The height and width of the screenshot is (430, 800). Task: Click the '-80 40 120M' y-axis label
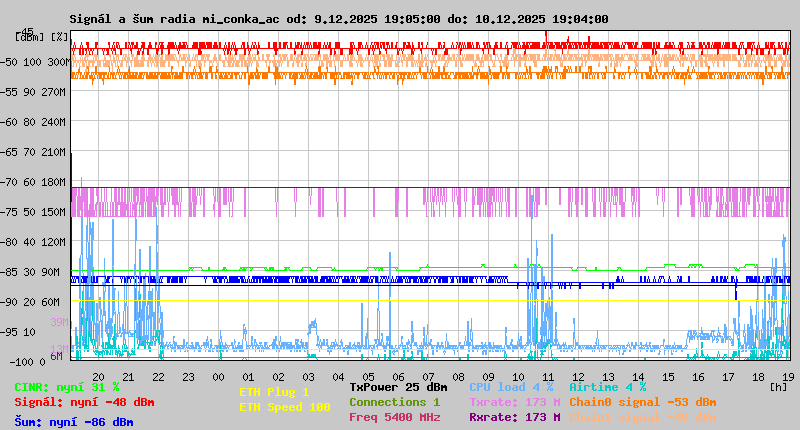tap(33, 242)
